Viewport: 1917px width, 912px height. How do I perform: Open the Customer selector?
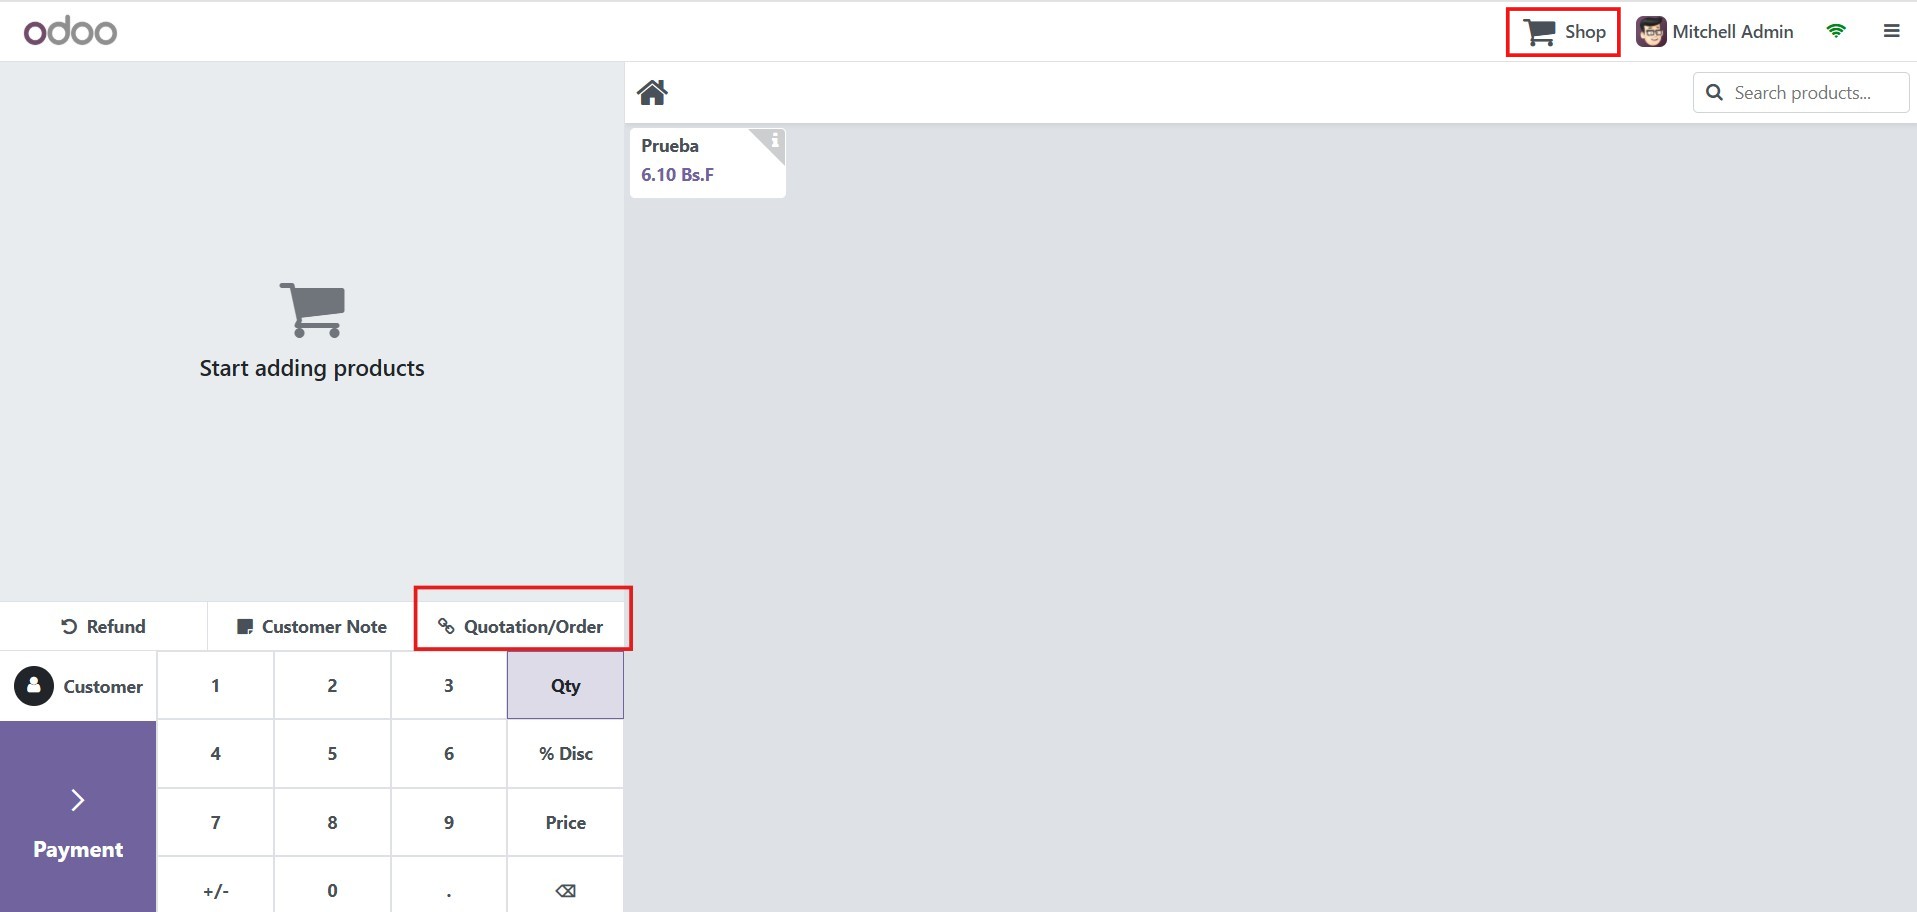(79, 687)
